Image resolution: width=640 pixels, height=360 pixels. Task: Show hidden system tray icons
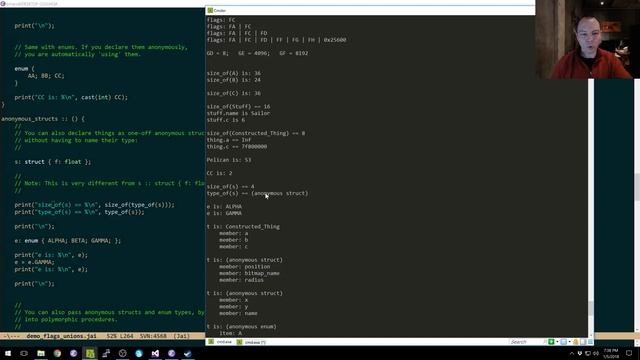tap(571, 353)
